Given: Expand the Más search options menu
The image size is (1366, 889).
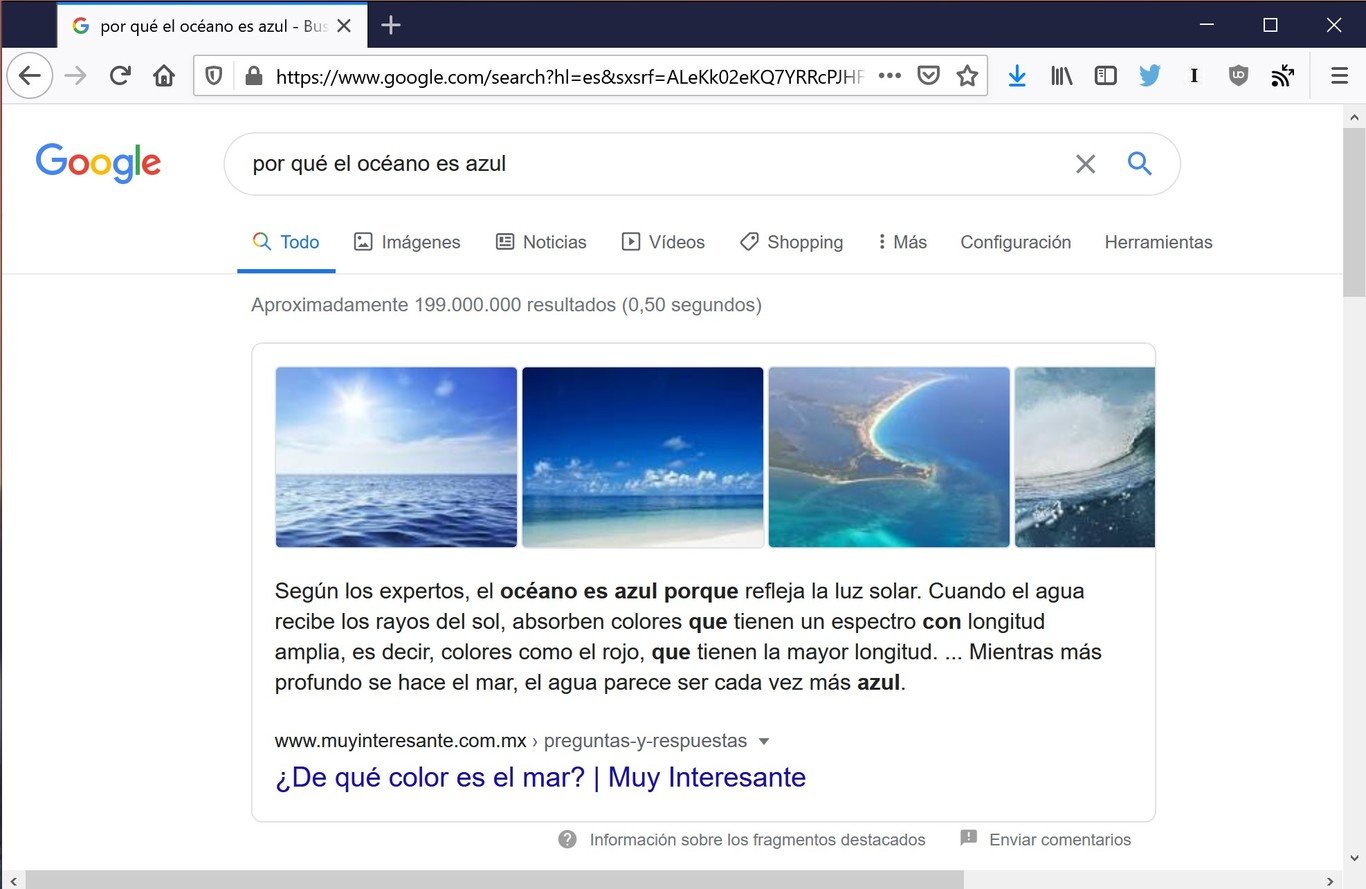Looking at the screenshot, I should click(x=902, y=242).
